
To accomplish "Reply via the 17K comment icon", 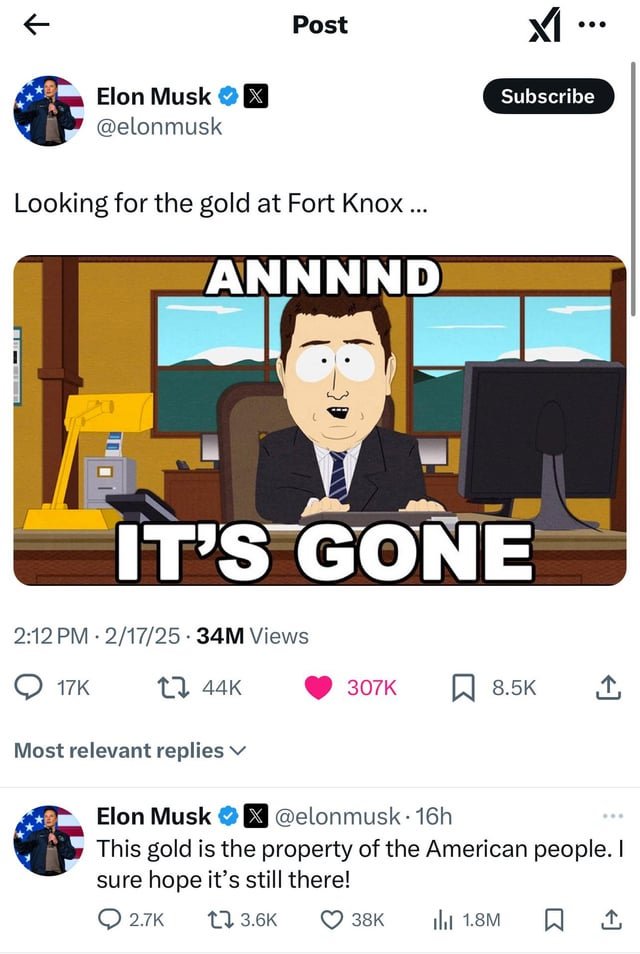I will point(28,688).
